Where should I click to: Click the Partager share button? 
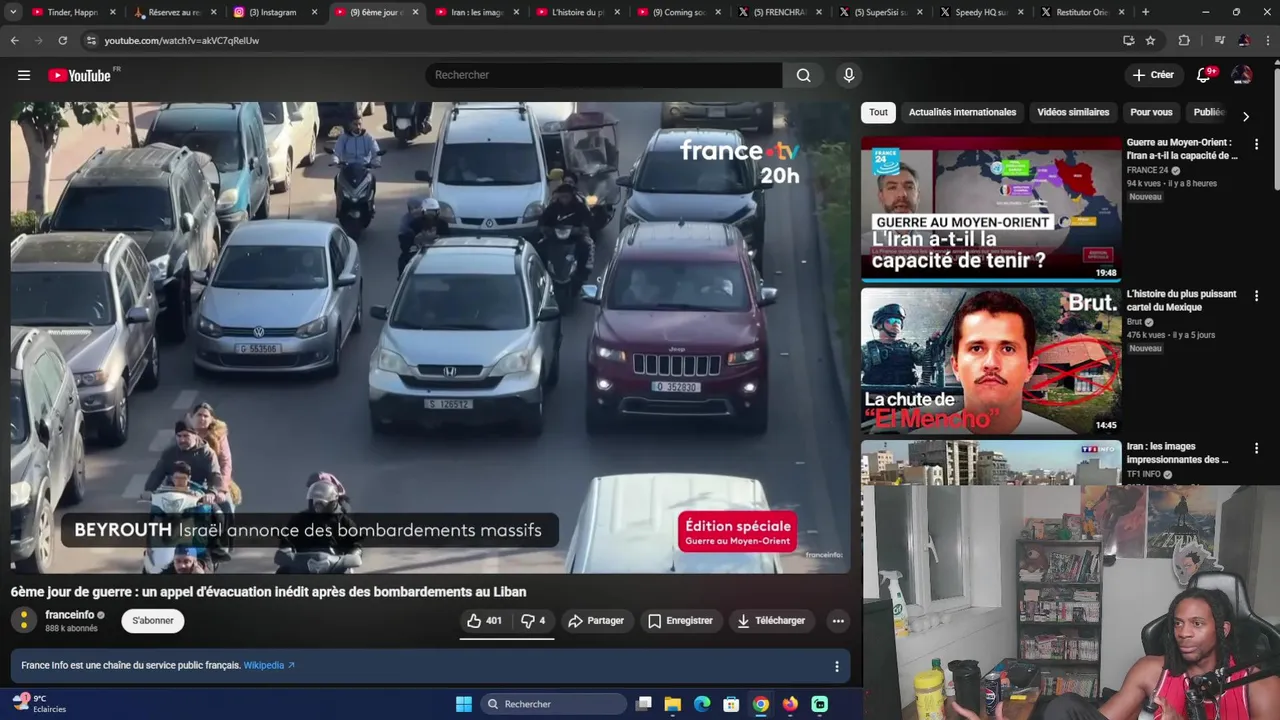(x=596, y=621)
